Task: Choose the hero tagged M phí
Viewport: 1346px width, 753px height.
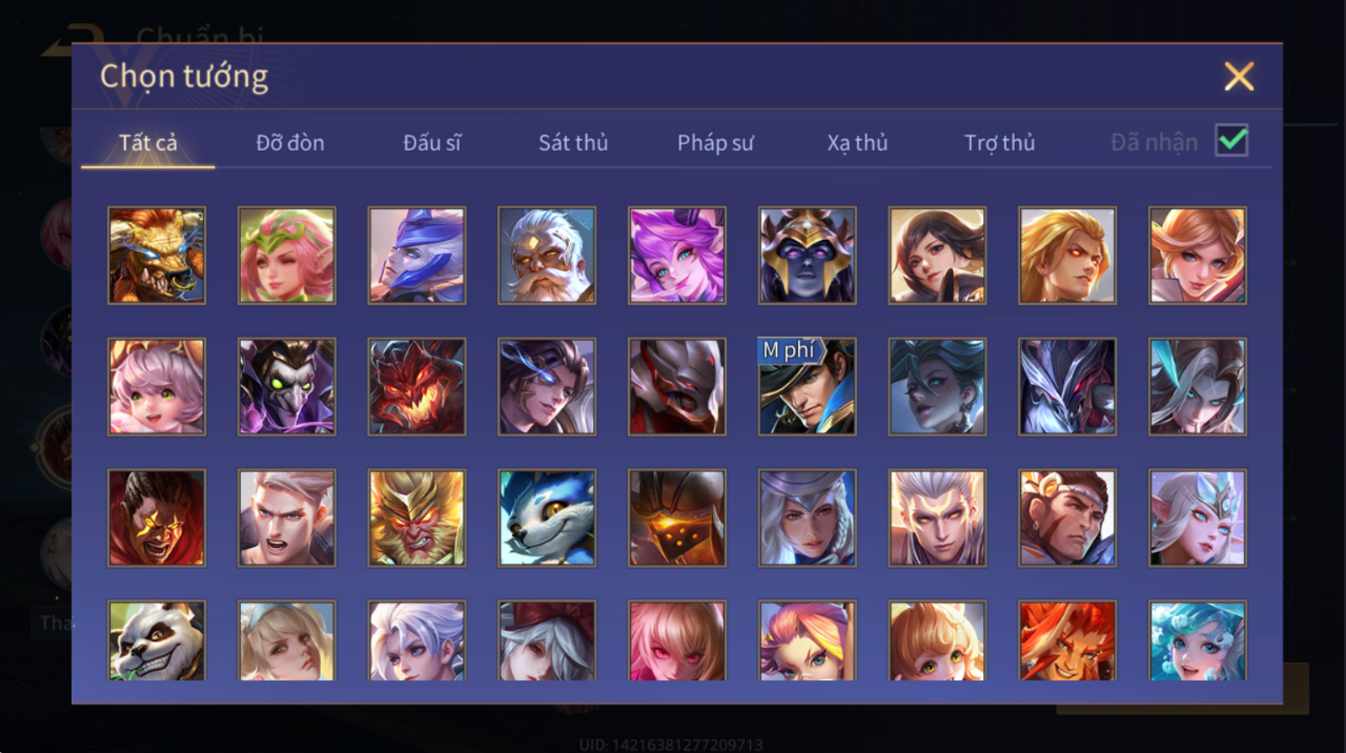Action: point(807,386)
